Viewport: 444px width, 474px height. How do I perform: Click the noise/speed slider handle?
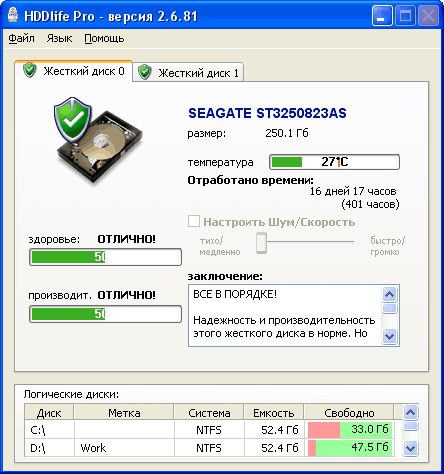(x=262, y=243)
